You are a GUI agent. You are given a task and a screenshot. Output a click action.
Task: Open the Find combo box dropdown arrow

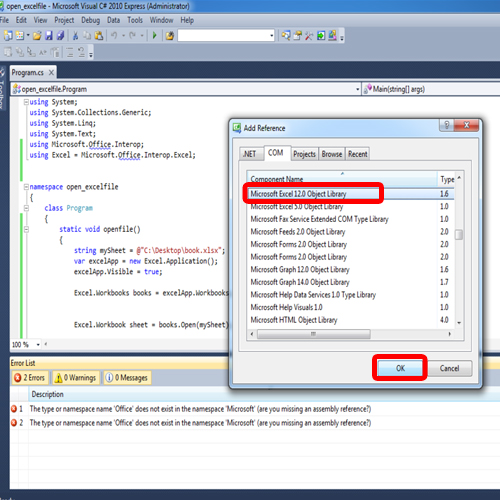[x=272, y=35]
